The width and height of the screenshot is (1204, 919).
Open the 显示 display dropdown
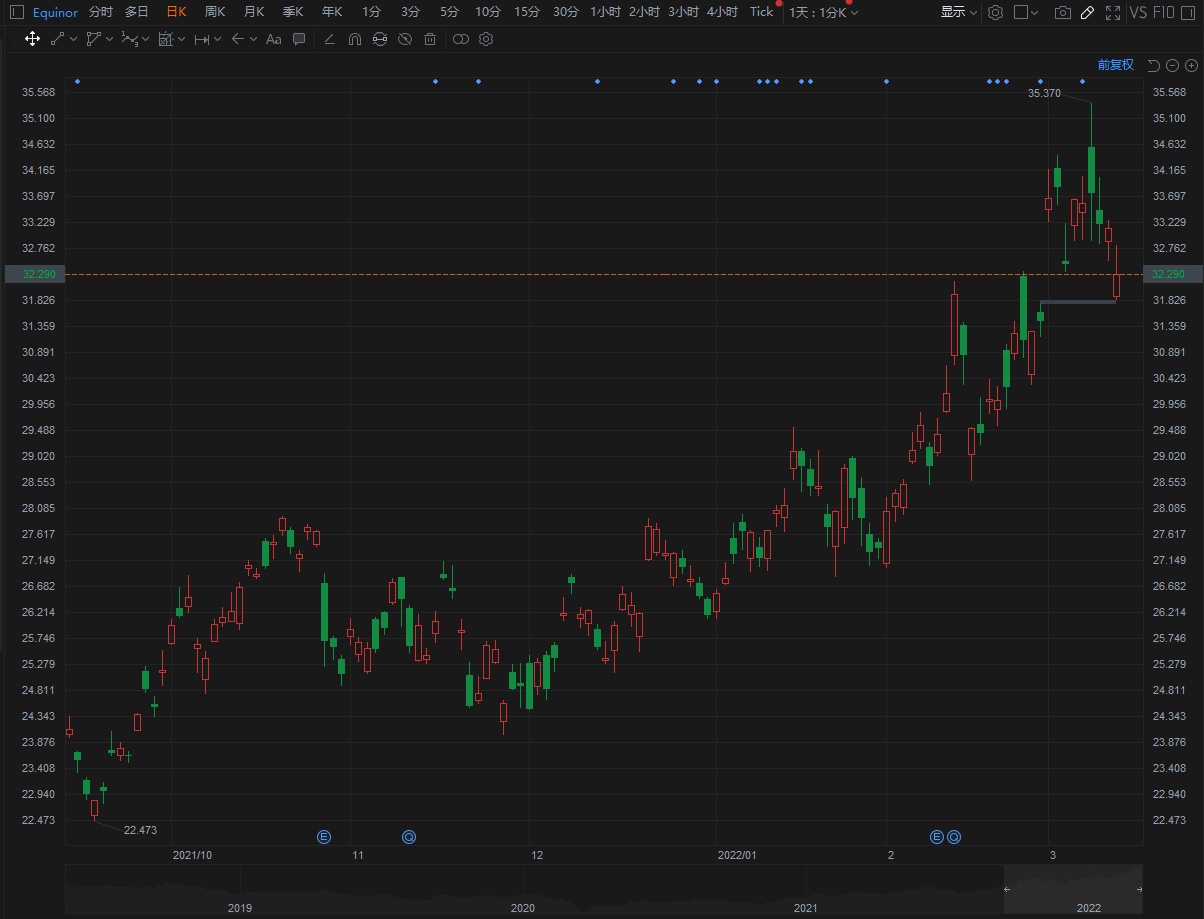click(958, 12)
